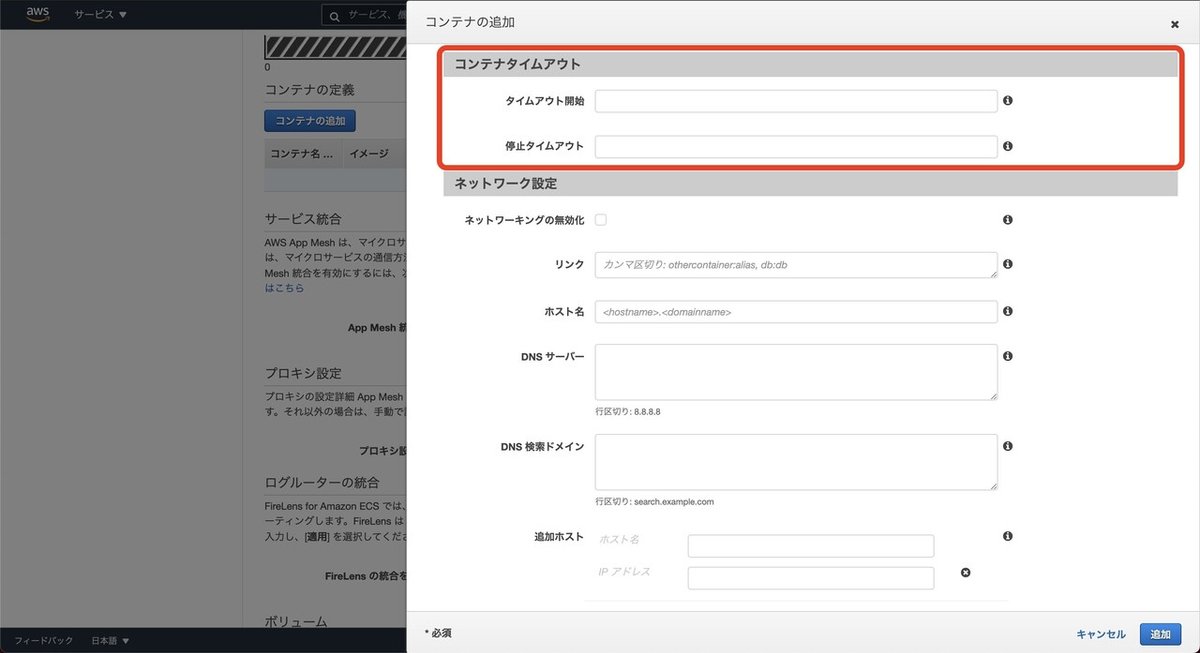Click the ネットワーク設定 section header
This screenshot has width=1200, height=653.
pyautogui.click(x=811, y=183)
